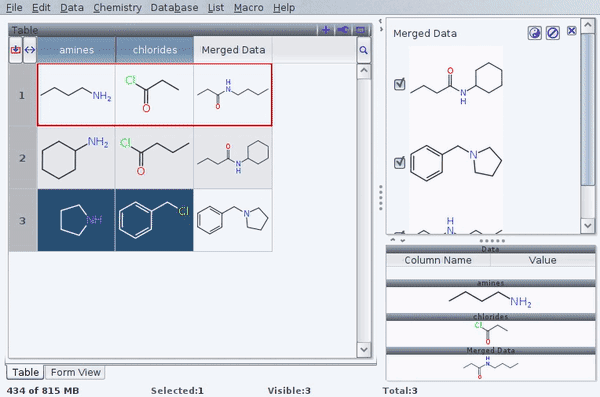Click the yin-yang invert selection icon
This screenshot has height=397, width=600.
pyautogui.click(x=534, y=33)
